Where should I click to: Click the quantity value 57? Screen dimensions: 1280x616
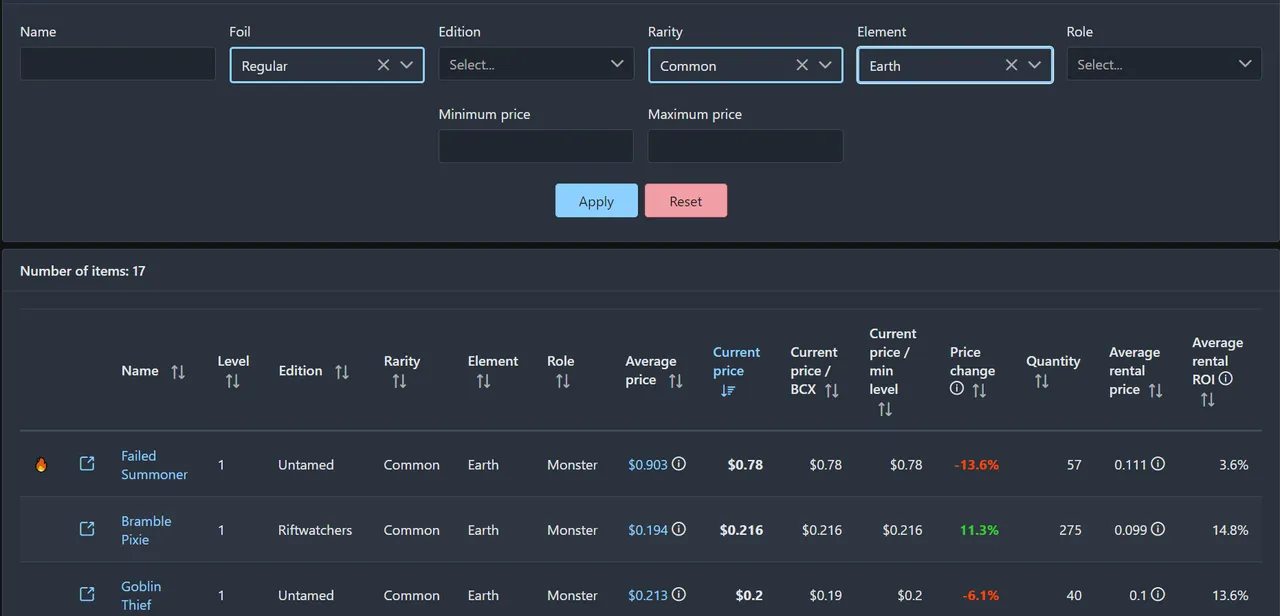[x=1074, y=465]
